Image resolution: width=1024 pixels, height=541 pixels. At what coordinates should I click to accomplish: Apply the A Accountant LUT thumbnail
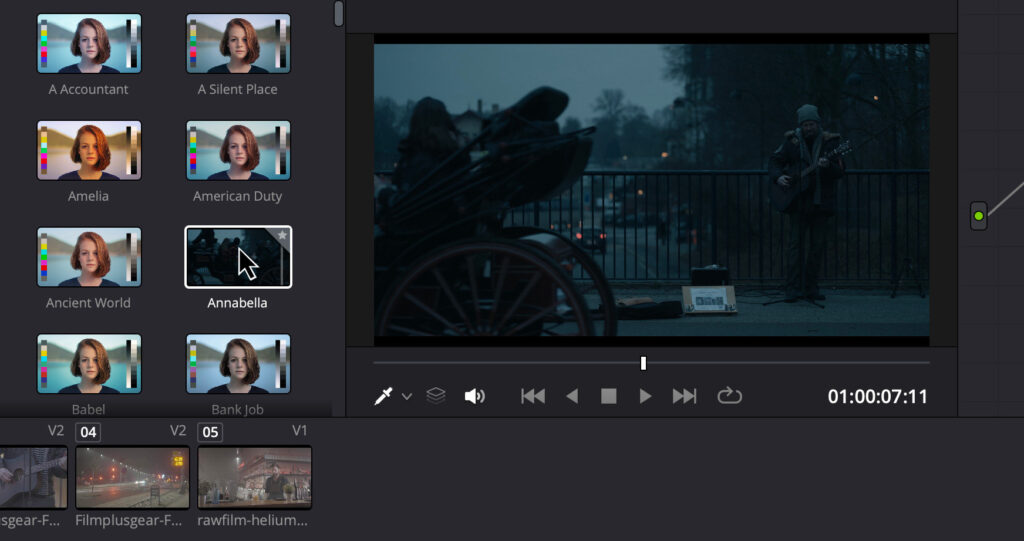click(x=89, y=43)
